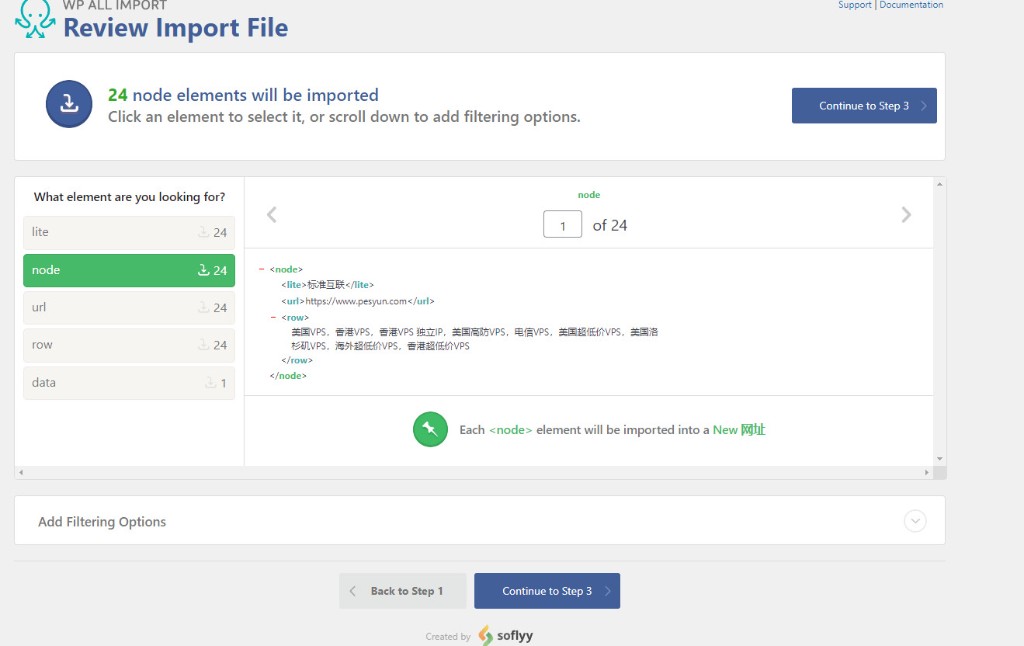The image size is (1024, 646).
Task: Click Continue to Step 3 at top
Action: (863, 106)
